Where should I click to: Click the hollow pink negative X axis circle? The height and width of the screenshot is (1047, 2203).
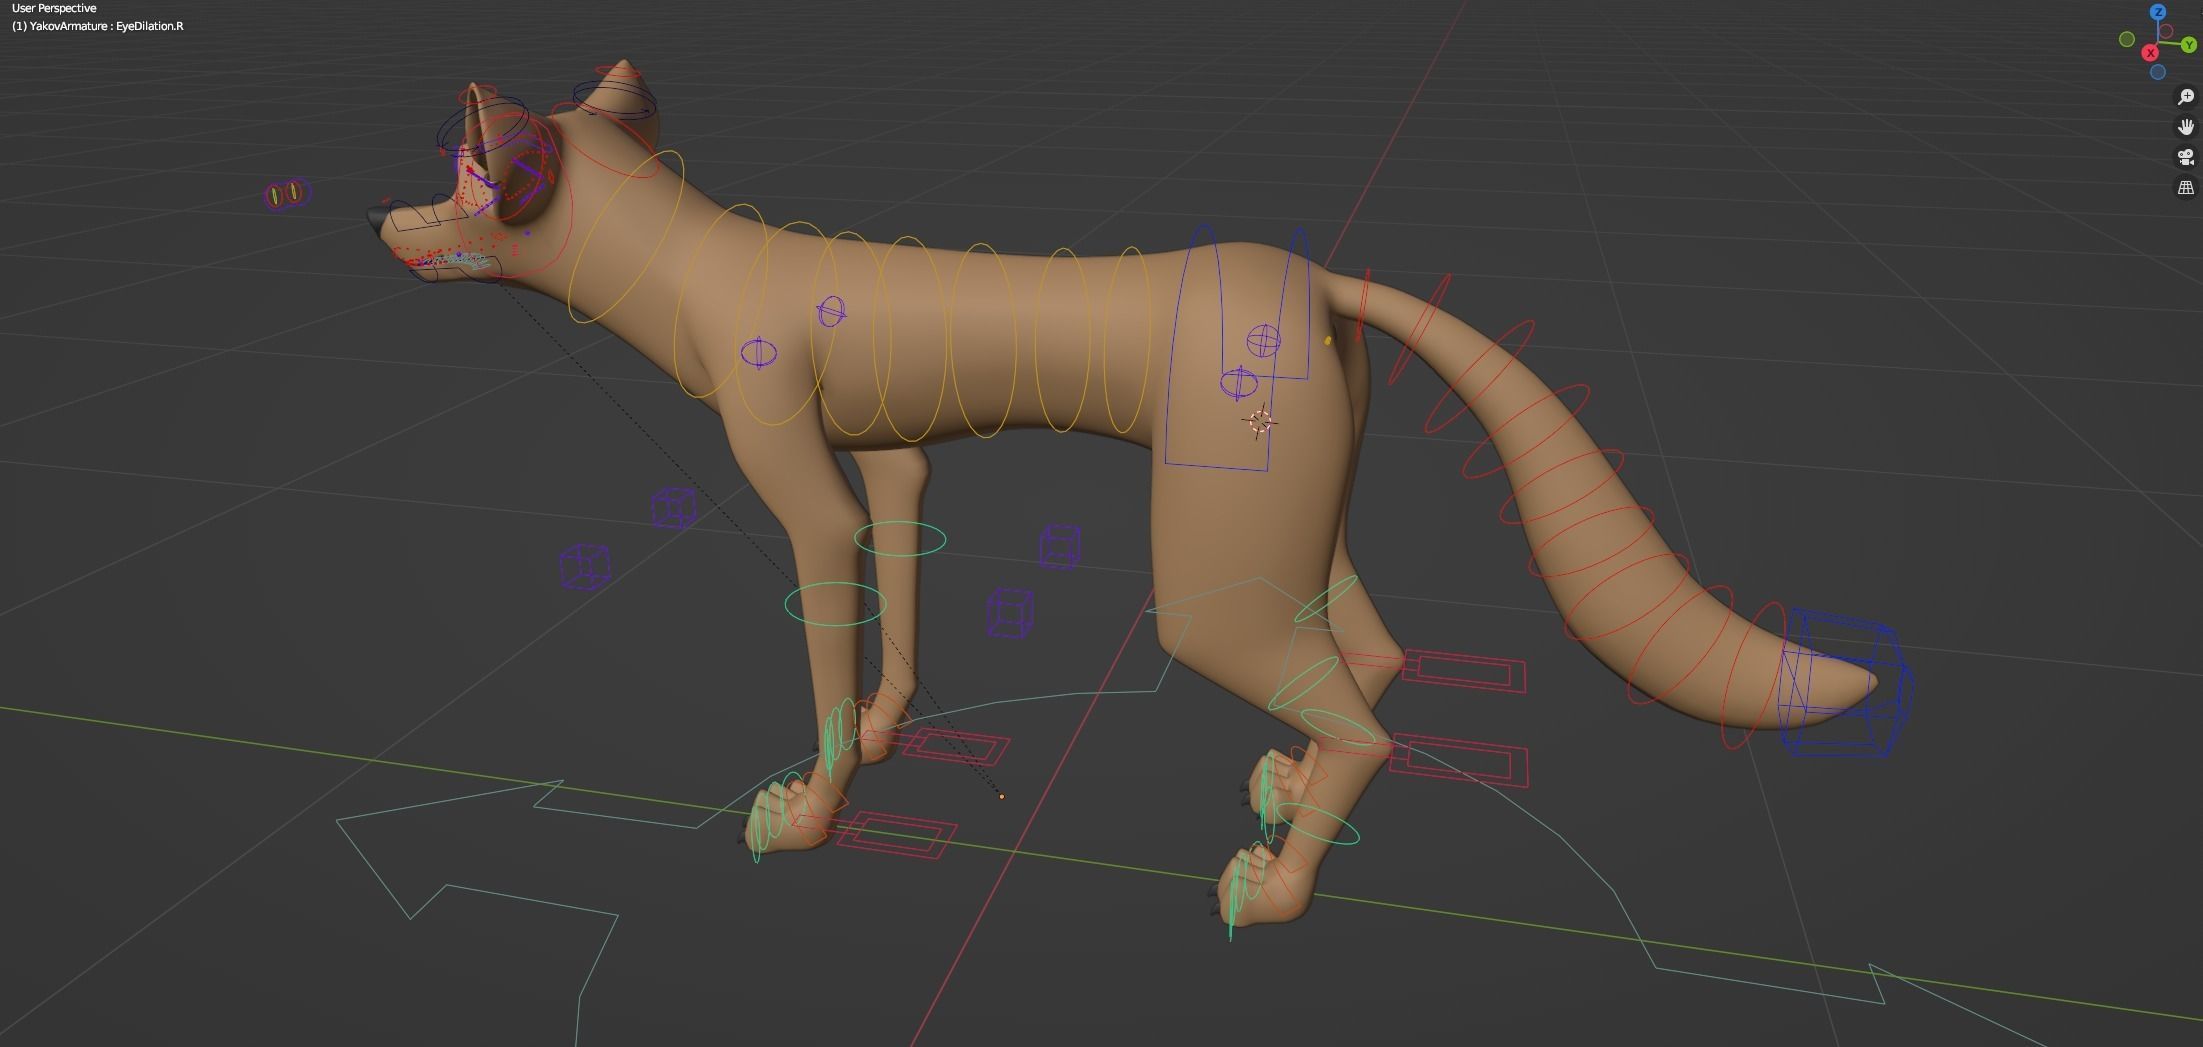coord(2167,32)
